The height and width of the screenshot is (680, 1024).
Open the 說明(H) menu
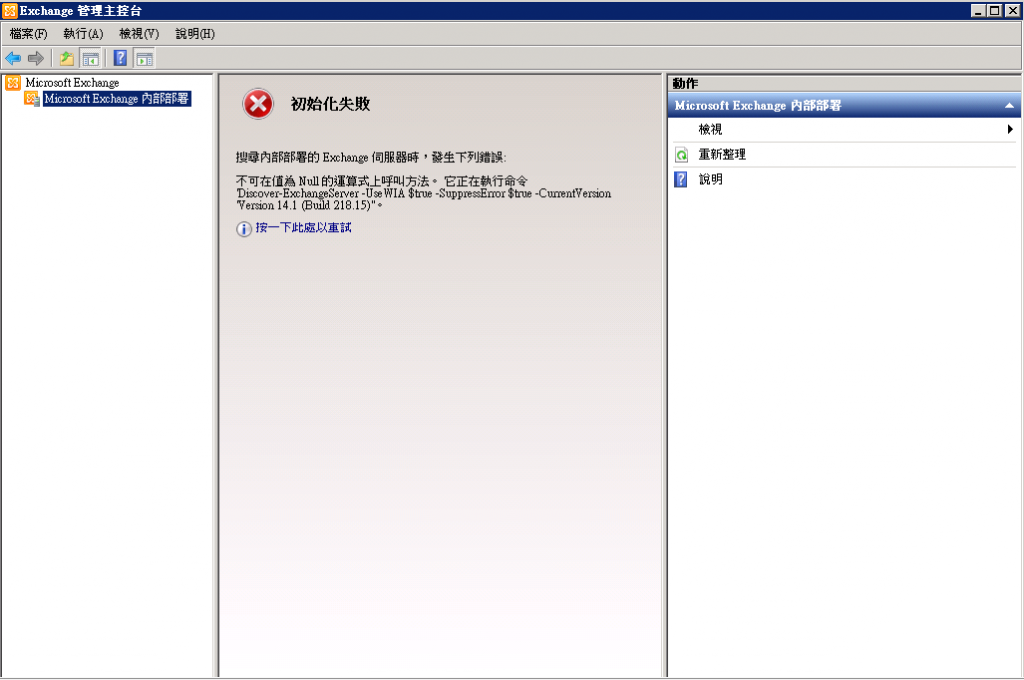(195, 34)
